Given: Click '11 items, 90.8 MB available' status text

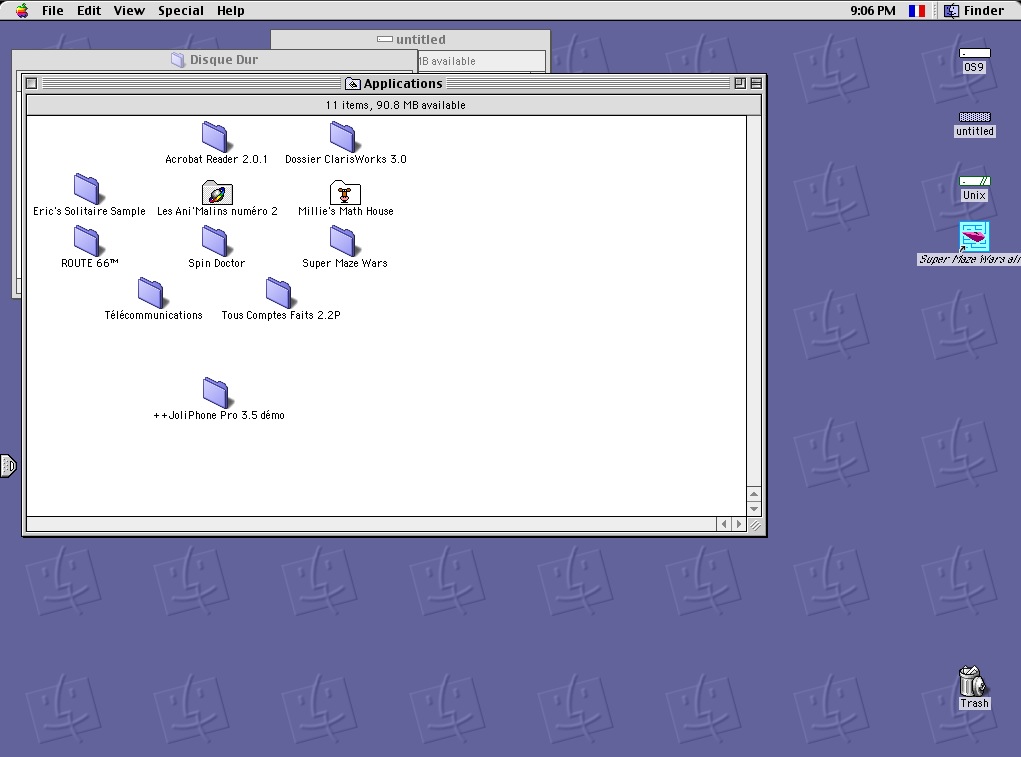Looking at the screenshot, I should pyautogui.click(x=395, y=105).
